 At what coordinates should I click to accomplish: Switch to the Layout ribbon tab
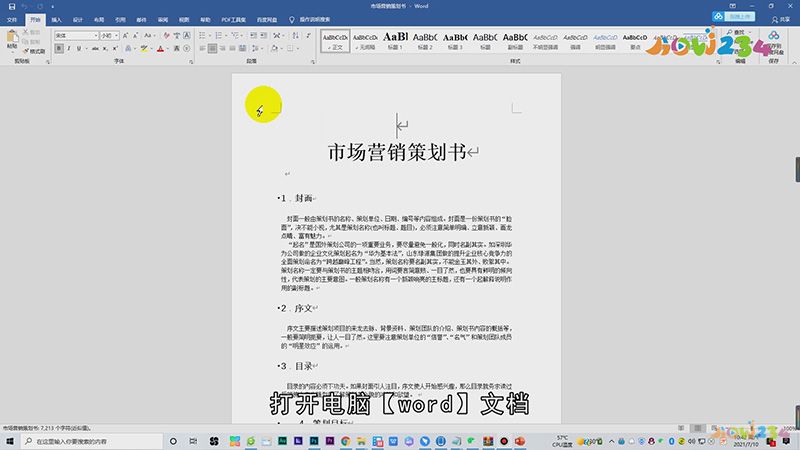click(x=99, y=19)
